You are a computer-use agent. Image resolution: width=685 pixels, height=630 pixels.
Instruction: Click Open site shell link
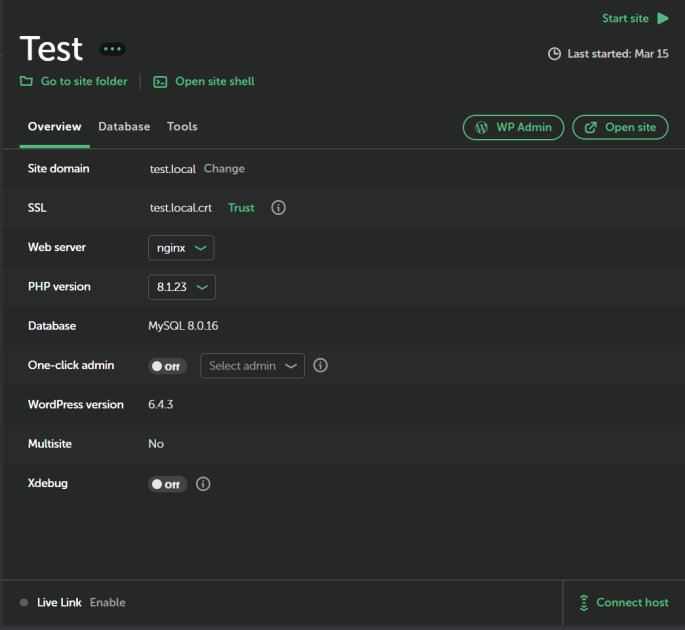214,81
